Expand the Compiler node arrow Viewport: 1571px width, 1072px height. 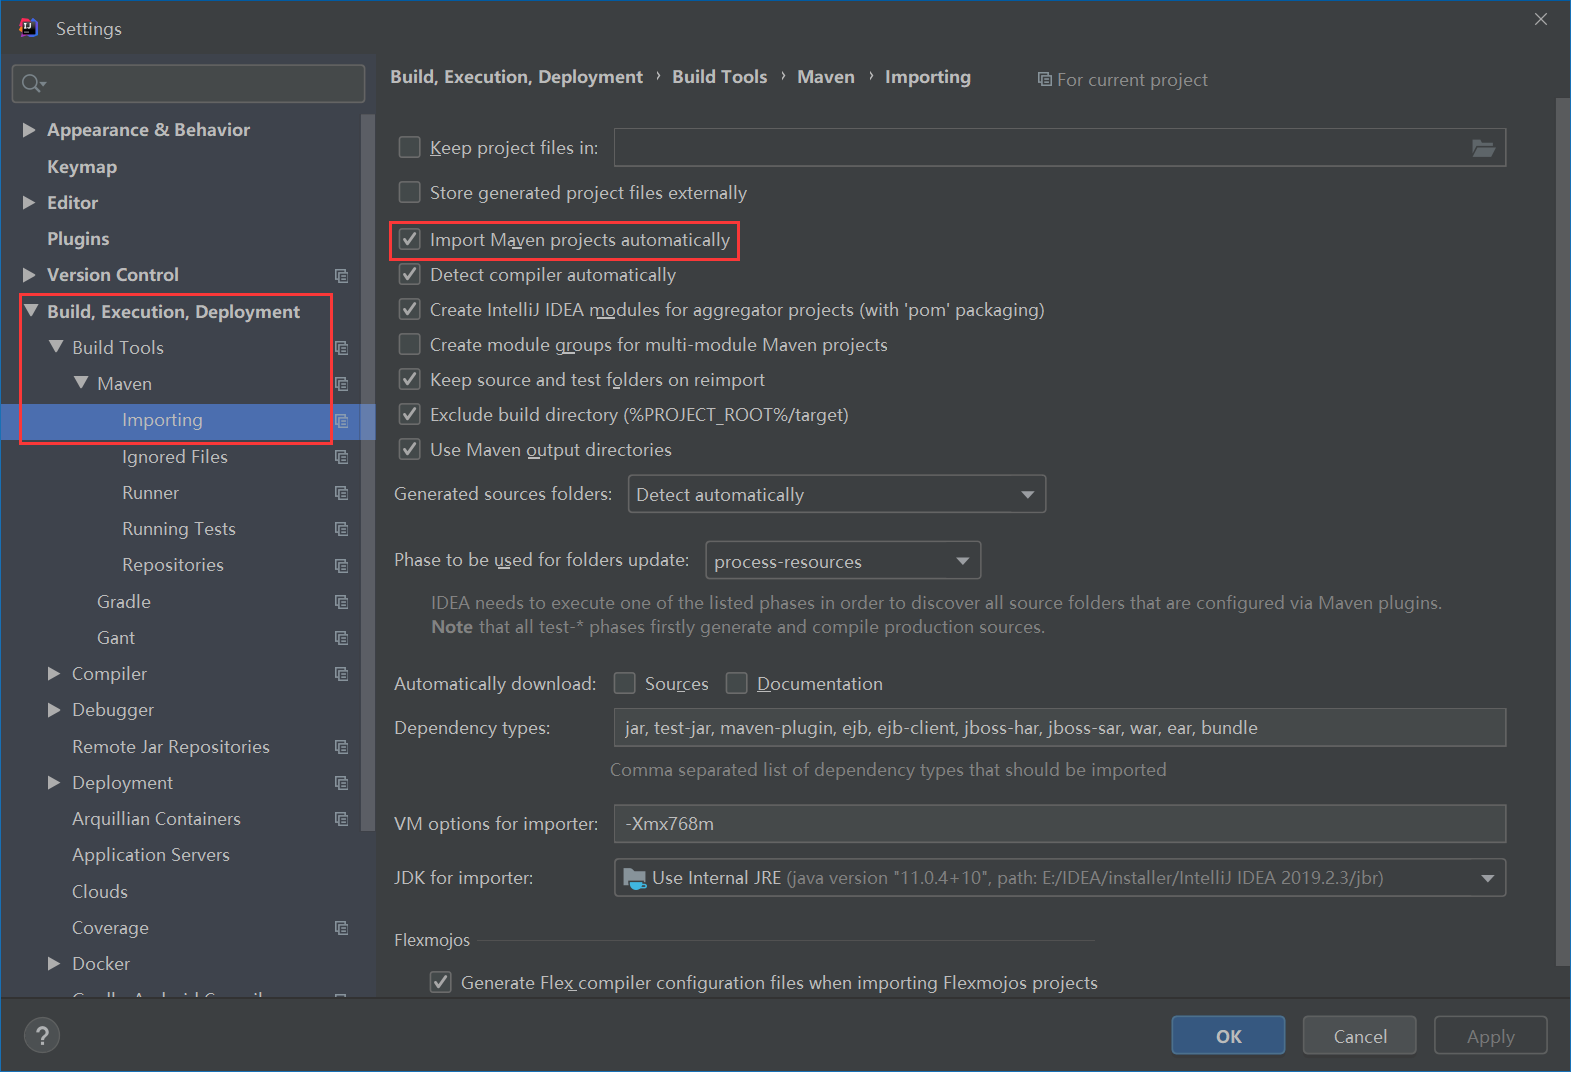[x=54, y=674]
